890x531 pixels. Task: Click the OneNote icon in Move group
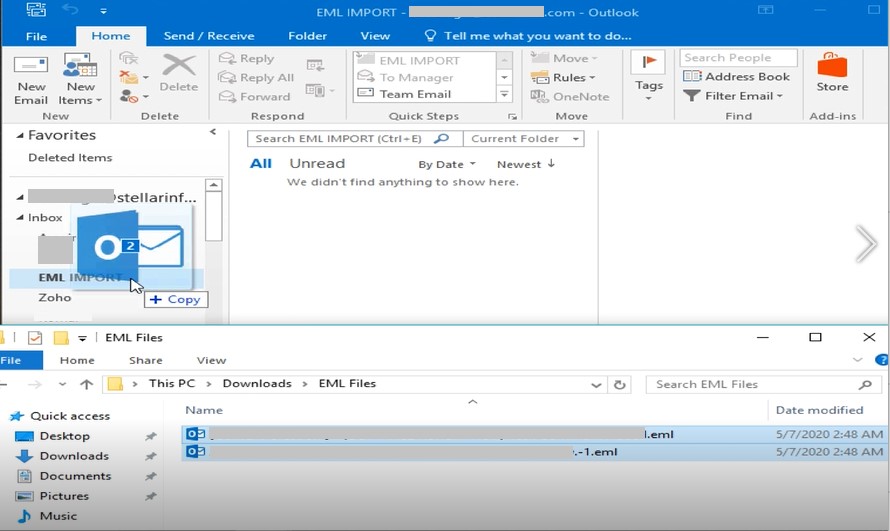(570, 97)
